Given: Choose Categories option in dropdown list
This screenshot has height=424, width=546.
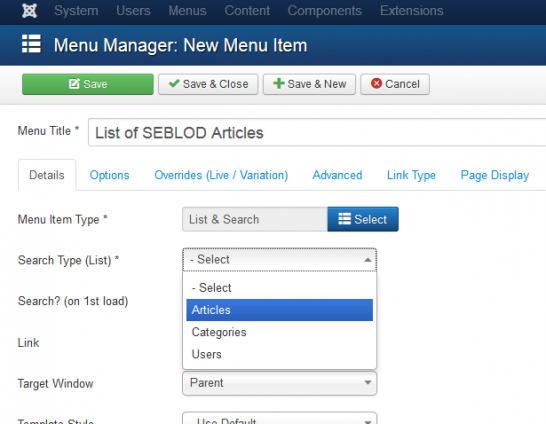Looking at the screenshot, I should tap(279, 332).
